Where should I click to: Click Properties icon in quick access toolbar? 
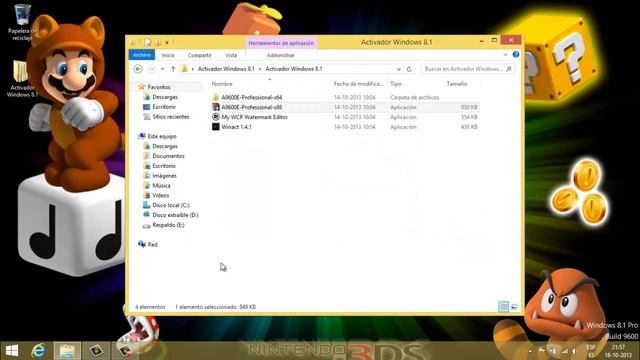click(x=148, y=42)
